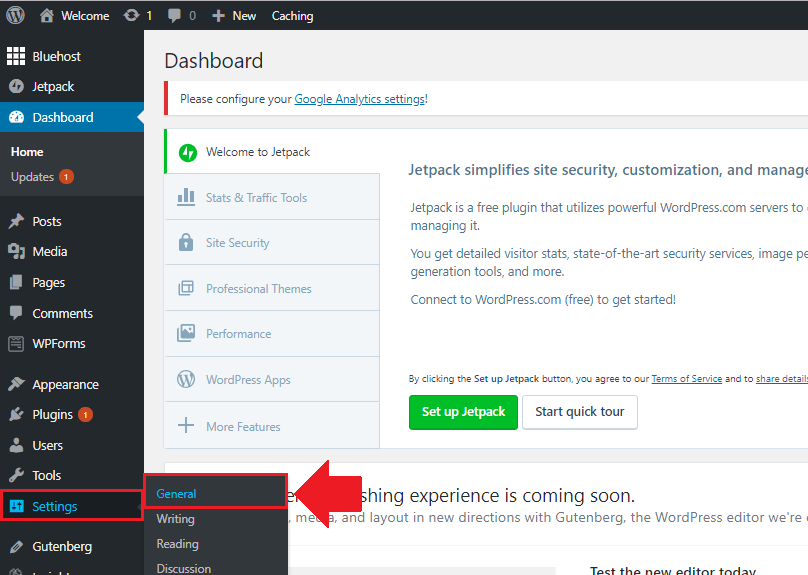Screen dimensions: 808x575
Task: Click the updates refresh icon in admin bar
Action: pos(131,15)
